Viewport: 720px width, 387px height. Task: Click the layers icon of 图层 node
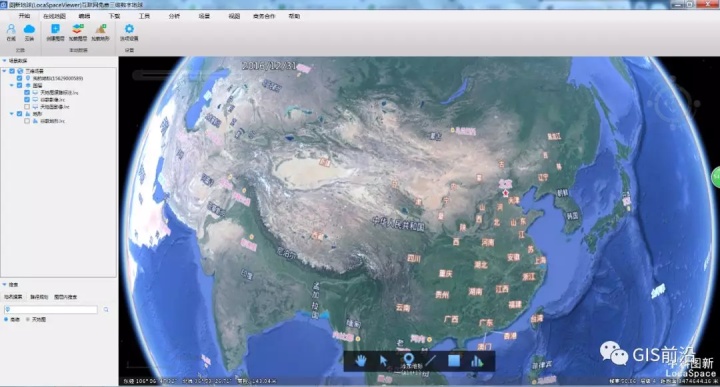tap(28, 85)
